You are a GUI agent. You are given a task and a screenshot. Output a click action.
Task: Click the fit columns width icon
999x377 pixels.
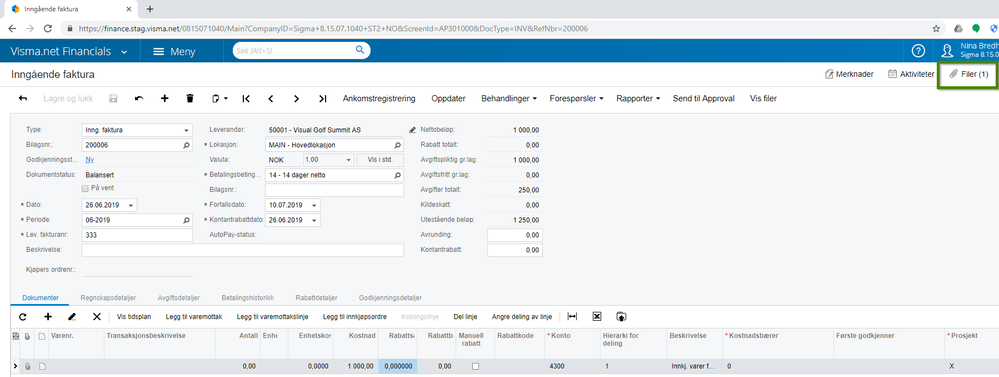572,317
